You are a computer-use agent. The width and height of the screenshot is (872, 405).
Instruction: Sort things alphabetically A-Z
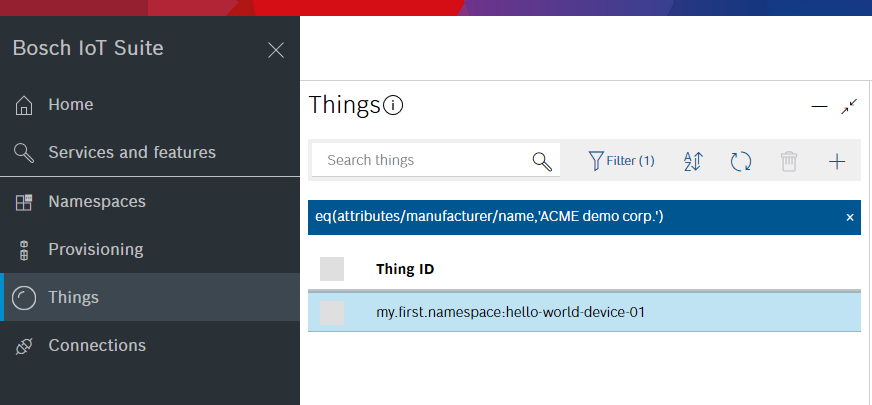click(693, 161)
